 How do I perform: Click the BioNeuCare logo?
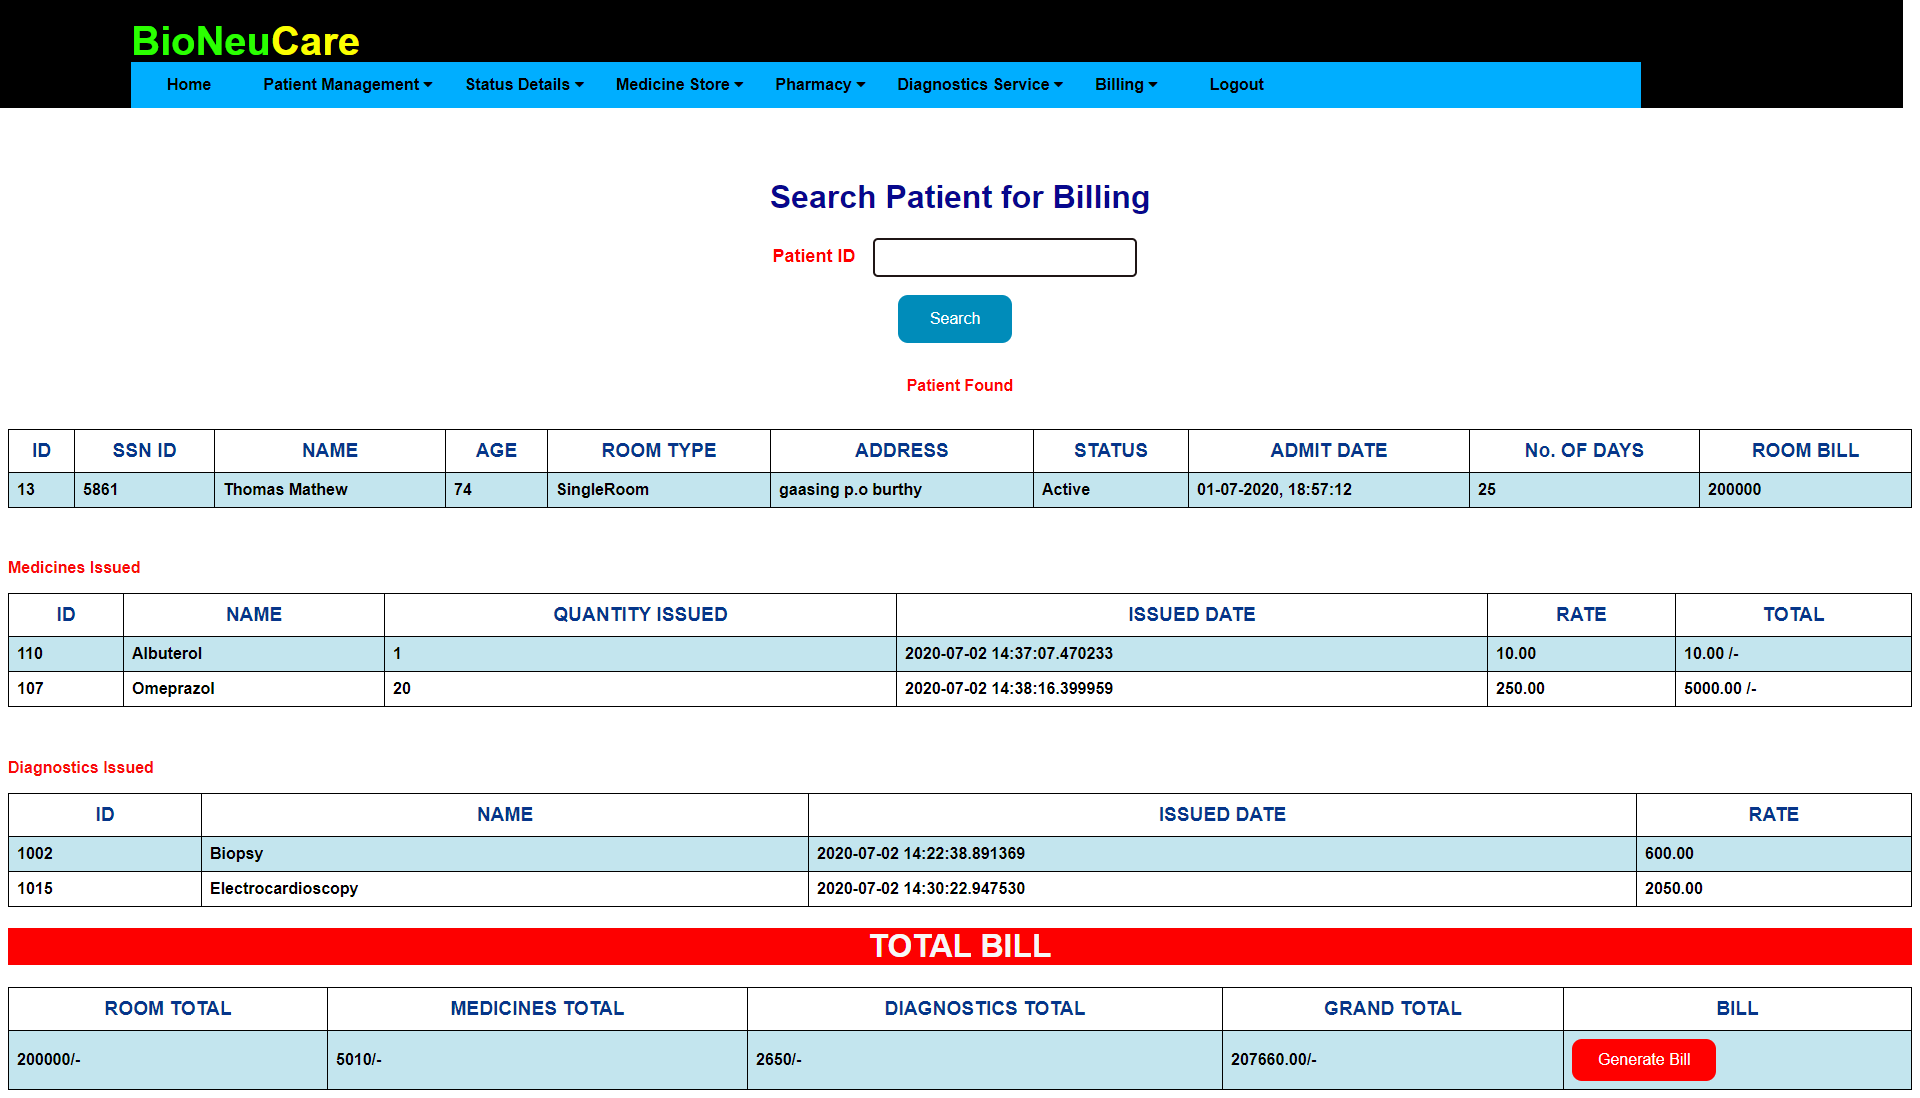point(245,41)
